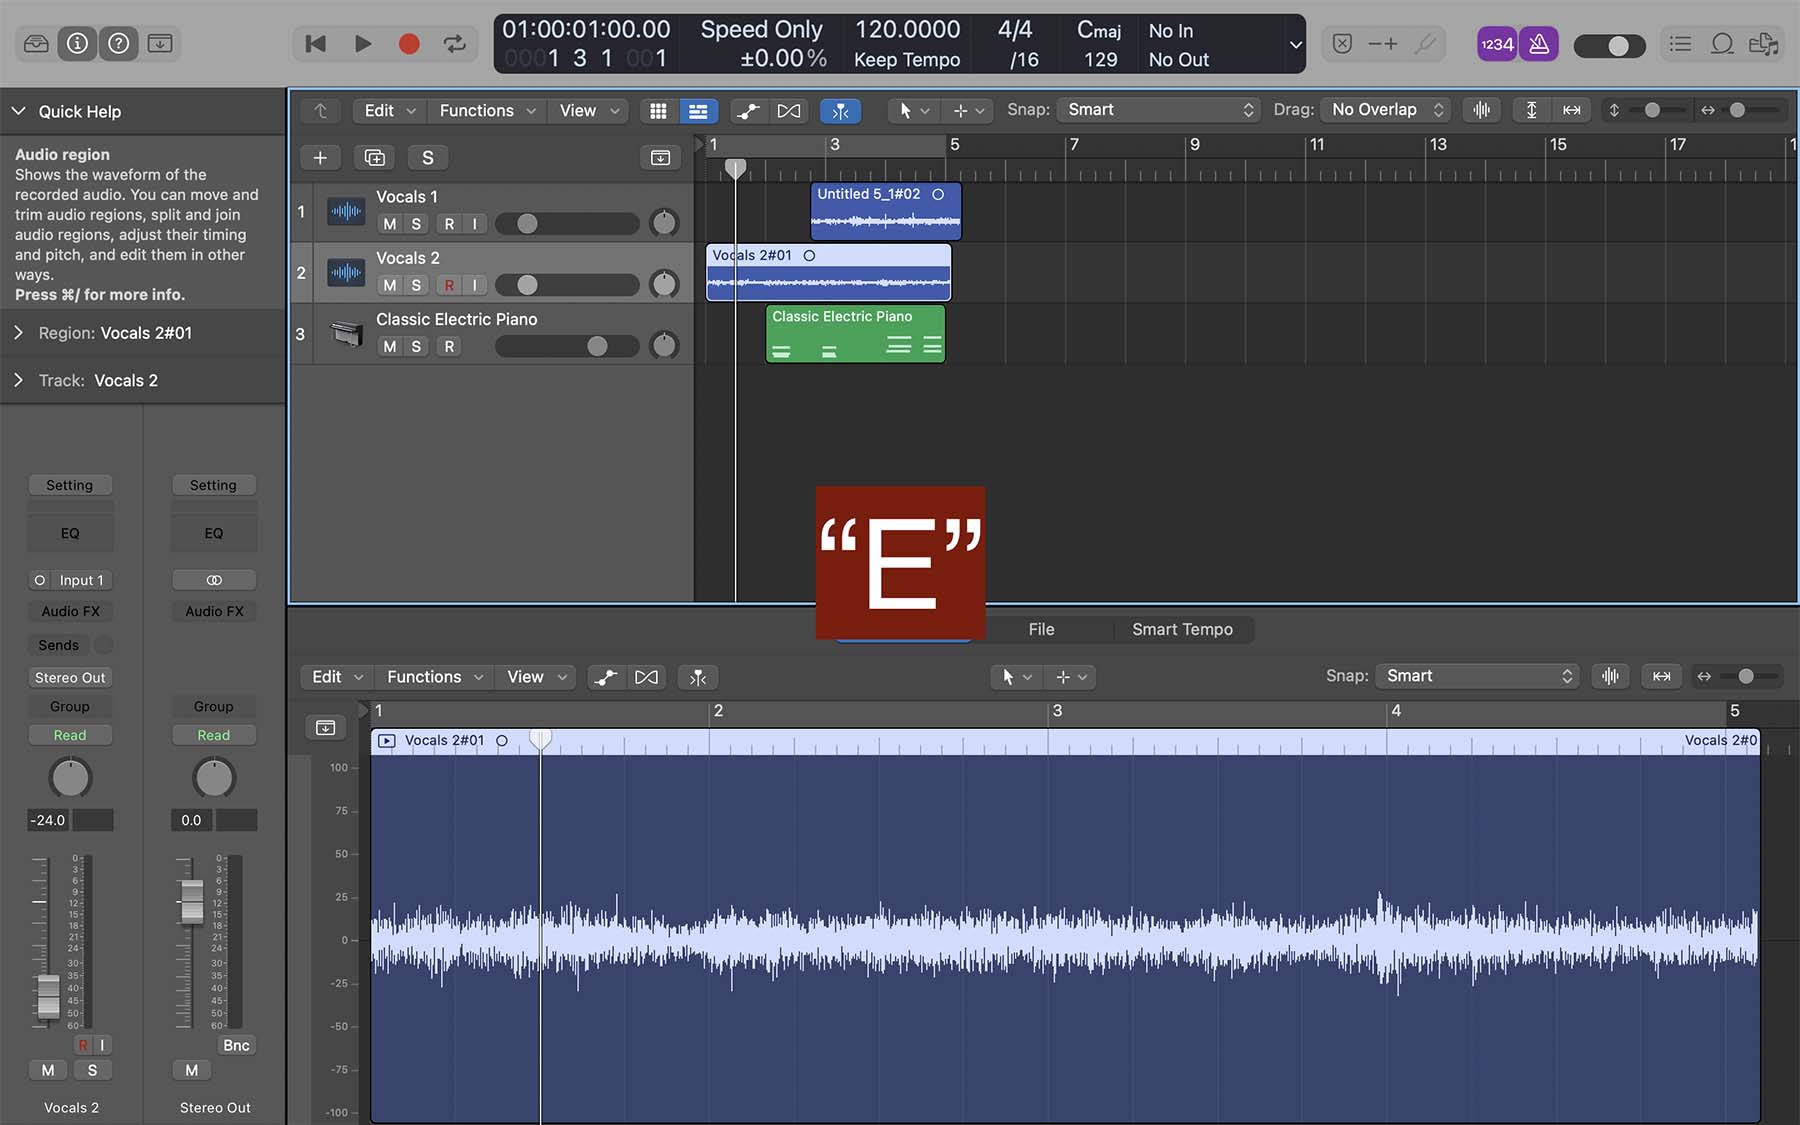This screenshot has width=1800, height=1125.
Task: Open the Toolbar download-tray icon in control bar
Action: click(x=160, y=44)
